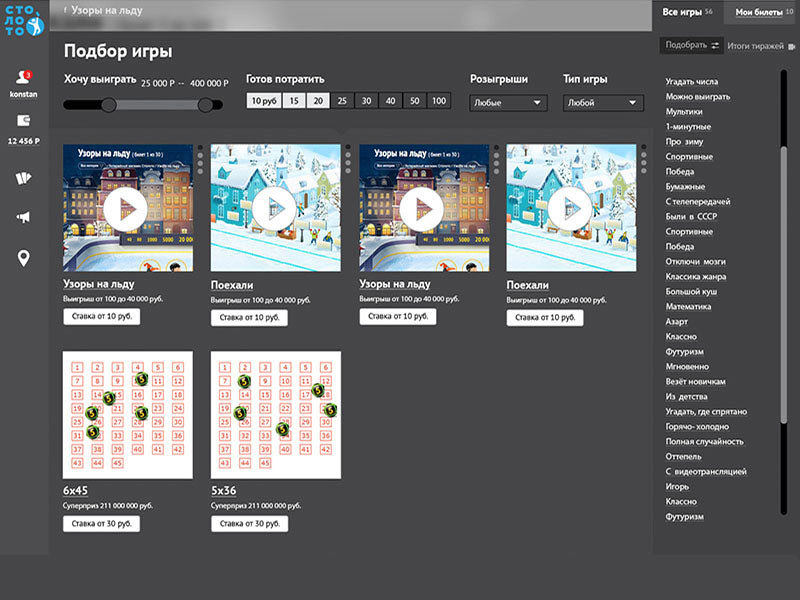Open the tickets icon in sidebar
The image size is (800, 600).
[23, 178]
